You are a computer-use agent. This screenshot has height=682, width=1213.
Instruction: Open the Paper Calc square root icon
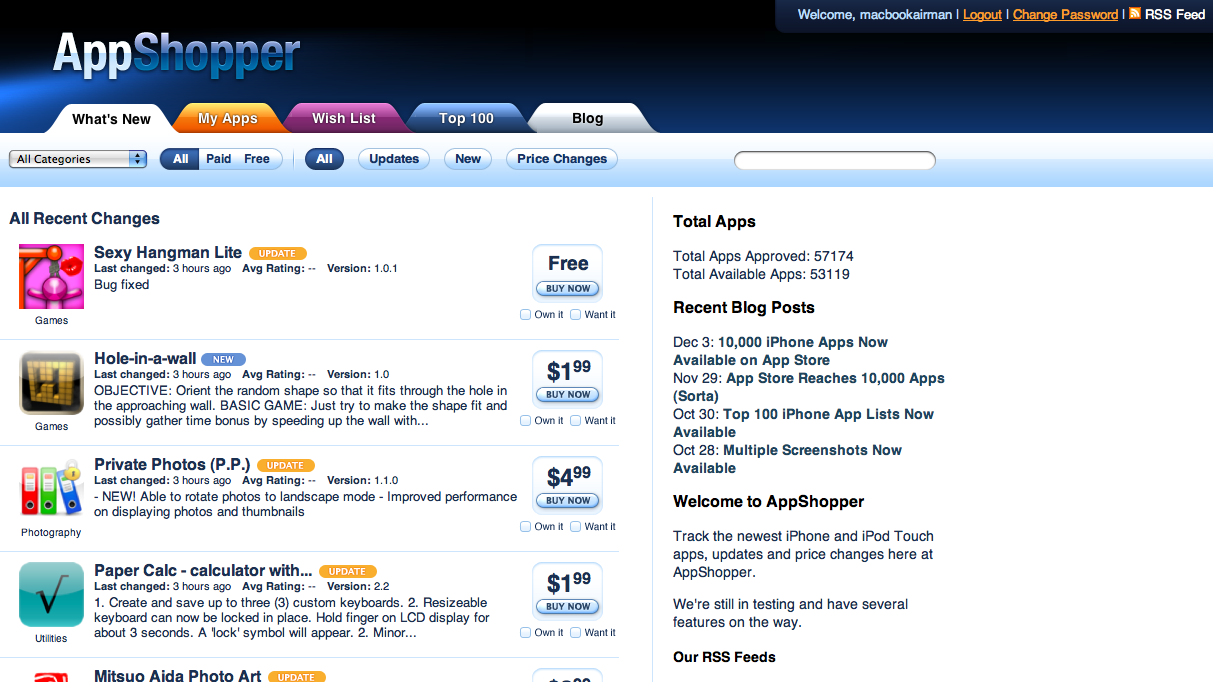pos(51,594)
